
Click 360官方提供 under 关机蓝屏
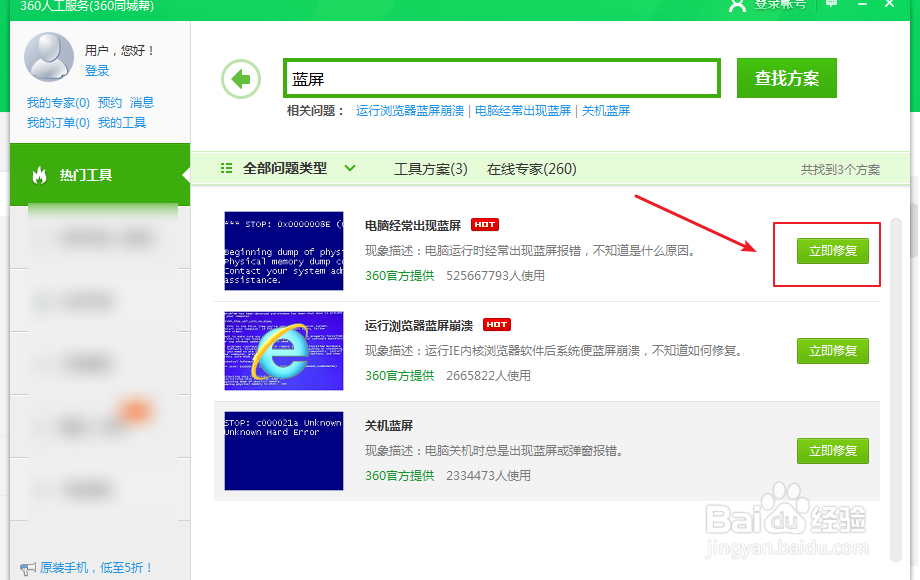[x=400, y=476]
